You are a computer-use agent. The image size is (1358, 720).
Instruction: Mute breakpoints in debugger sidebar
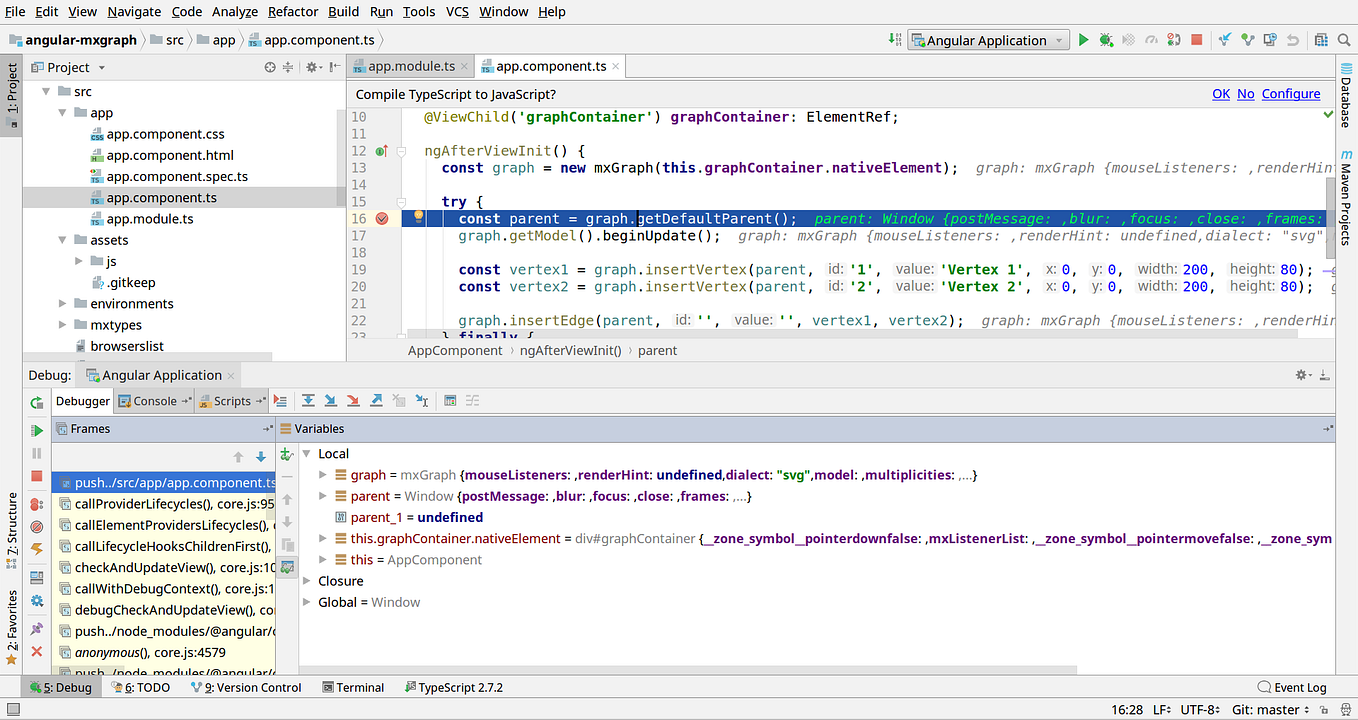point(37,526)
